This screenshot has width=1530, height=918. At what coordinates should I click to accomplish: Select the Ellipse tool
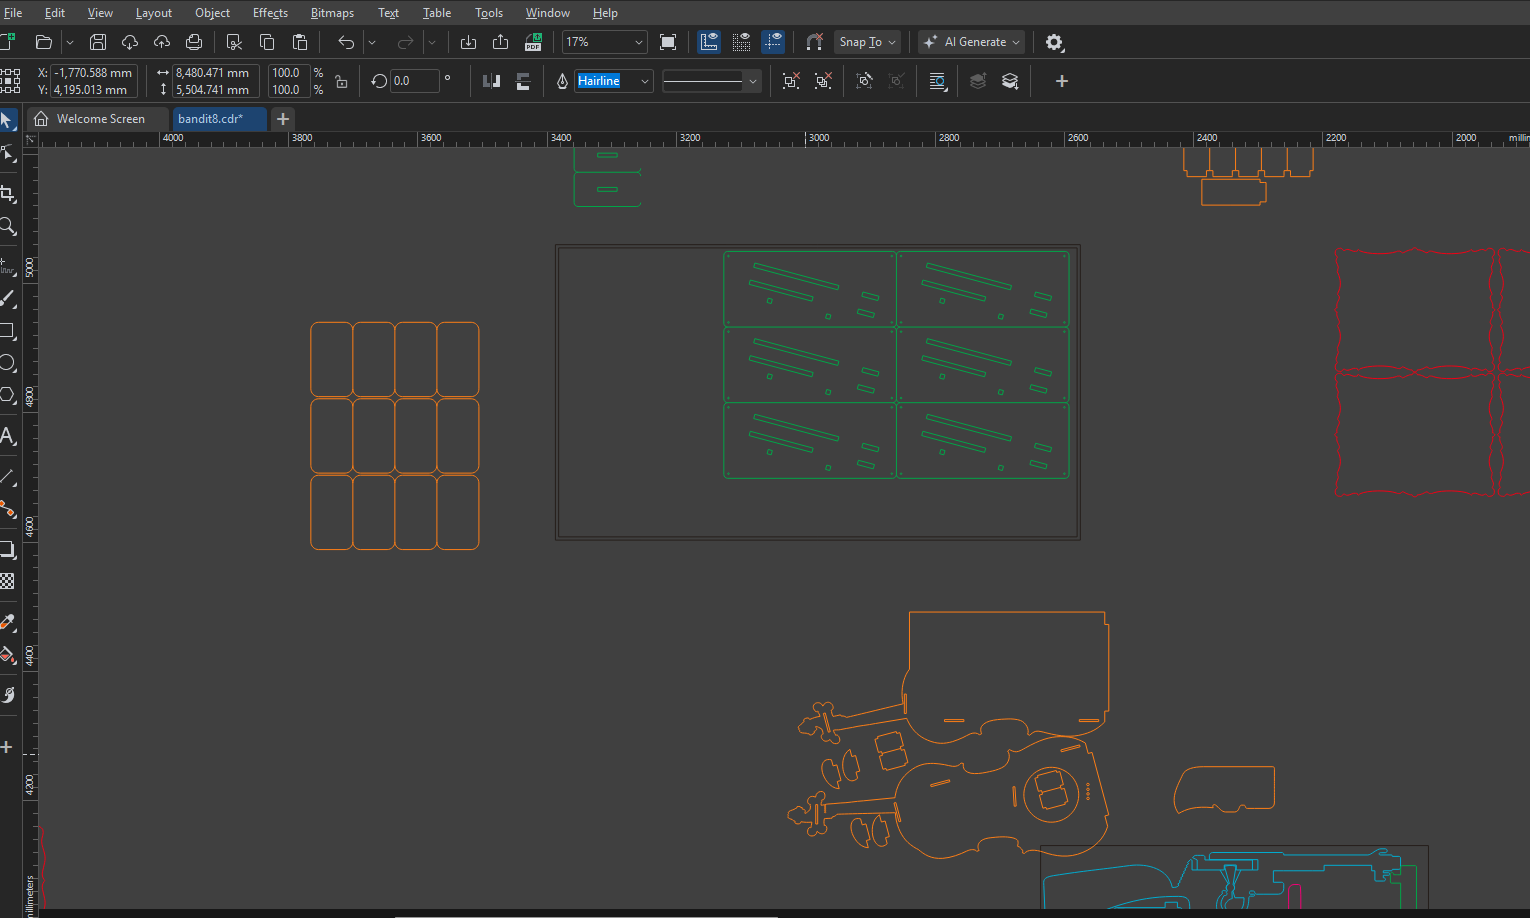7,363
